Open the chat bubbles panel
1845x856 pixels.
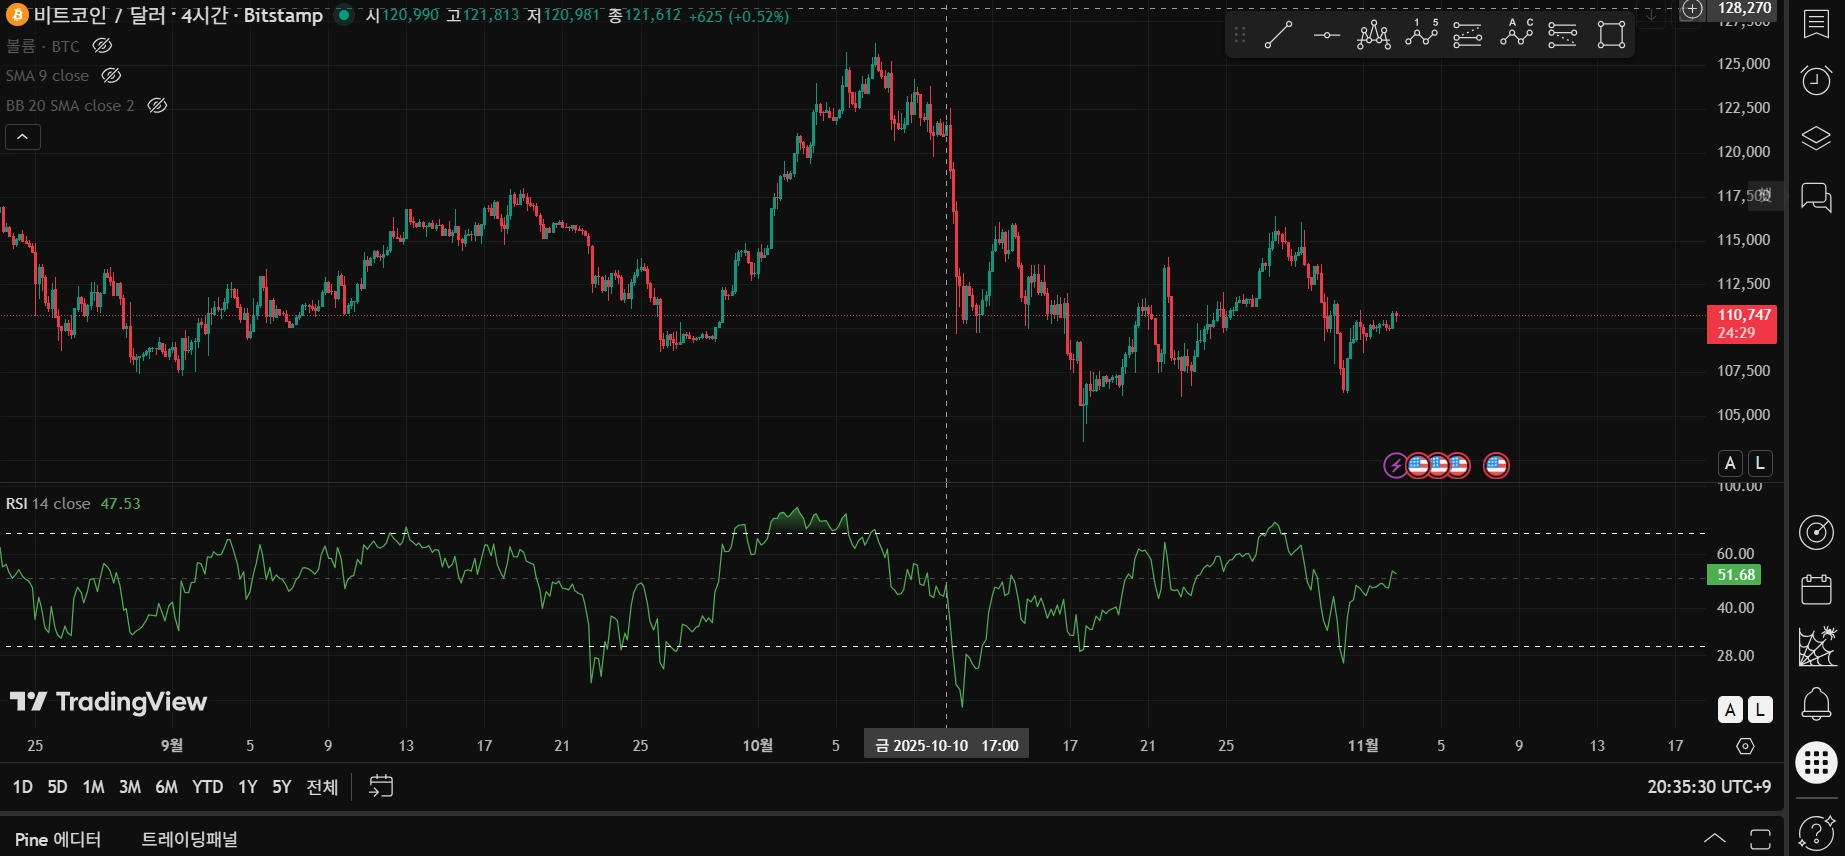[x=1816, y=196]
